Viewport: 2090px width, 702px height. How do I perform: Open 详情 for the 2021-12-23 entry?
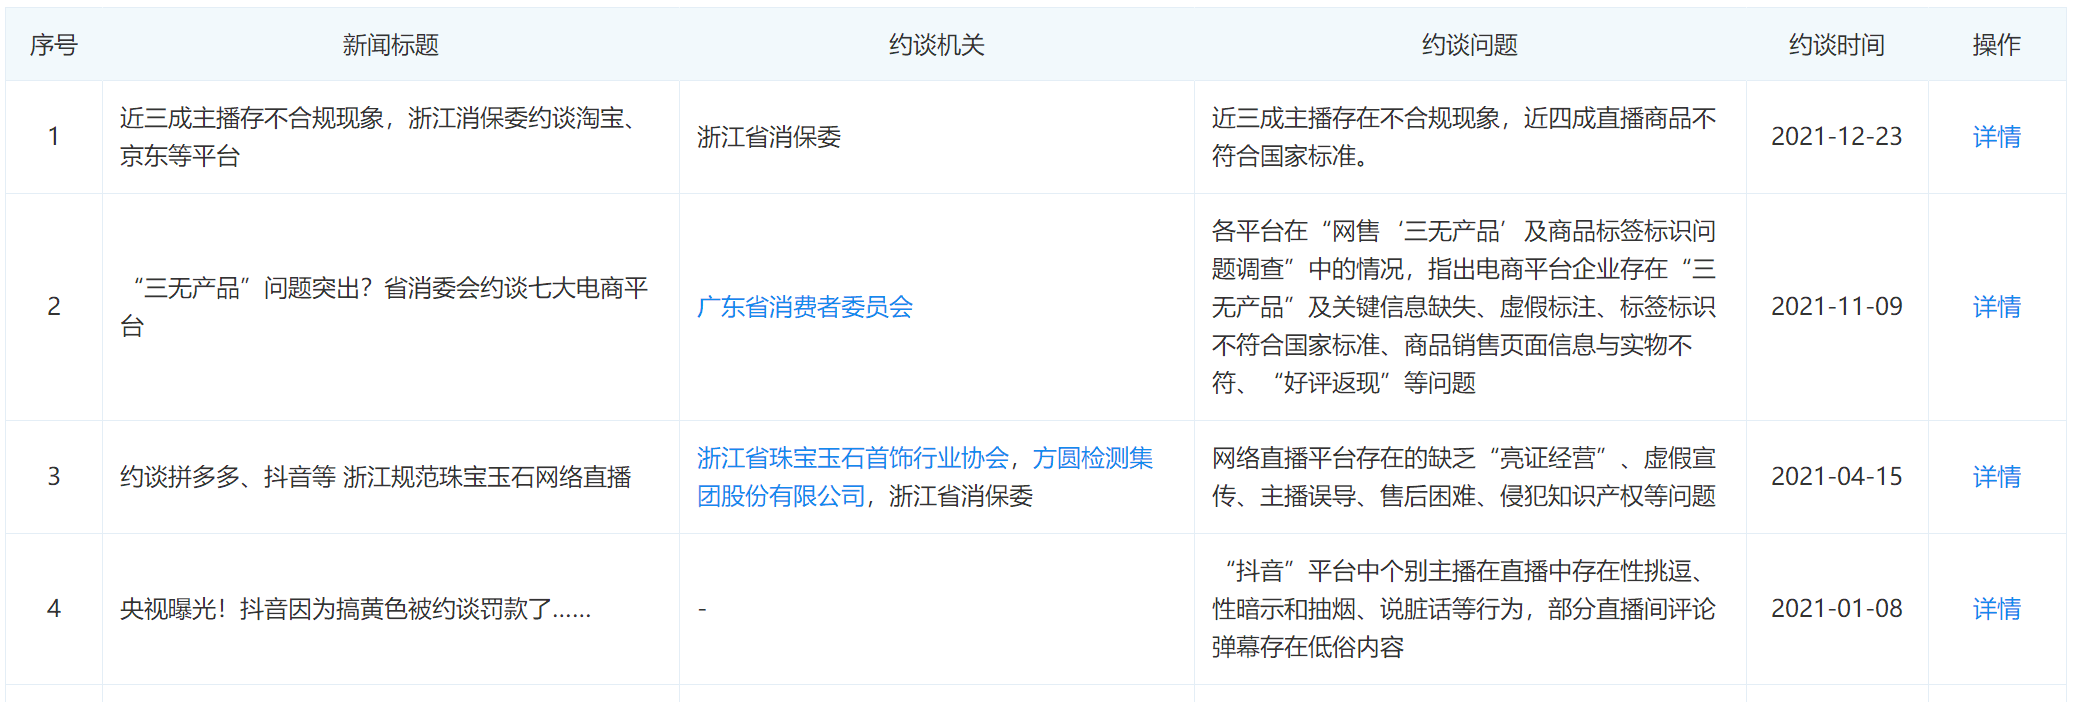pyautogui.click(x=1996, y=137)
